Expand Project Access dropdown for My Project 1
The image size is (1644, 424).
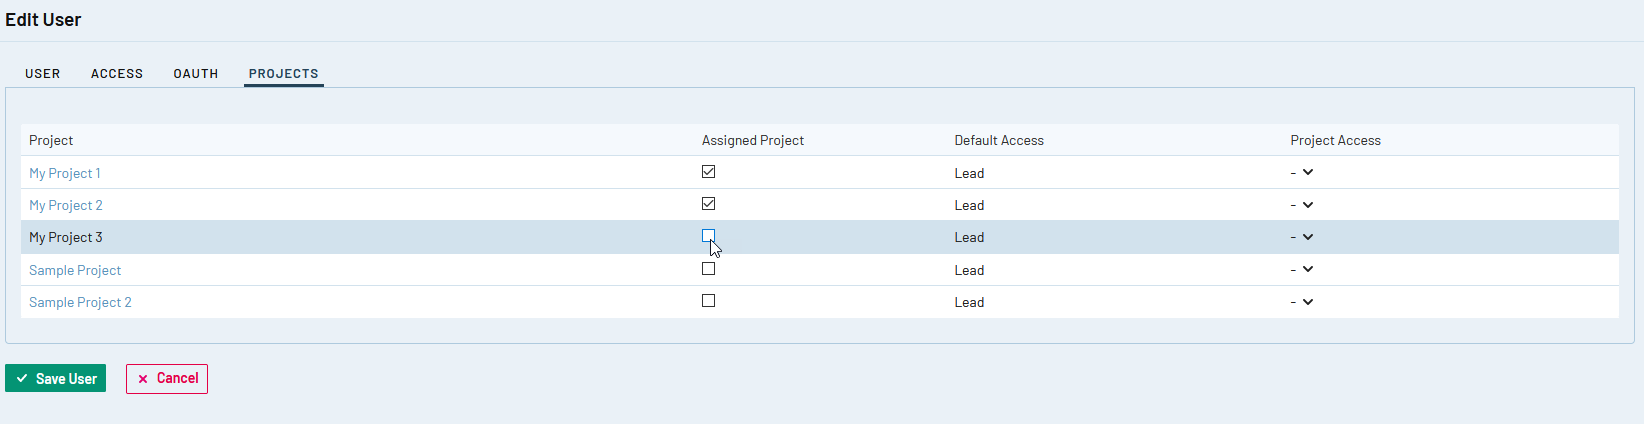1302,173
